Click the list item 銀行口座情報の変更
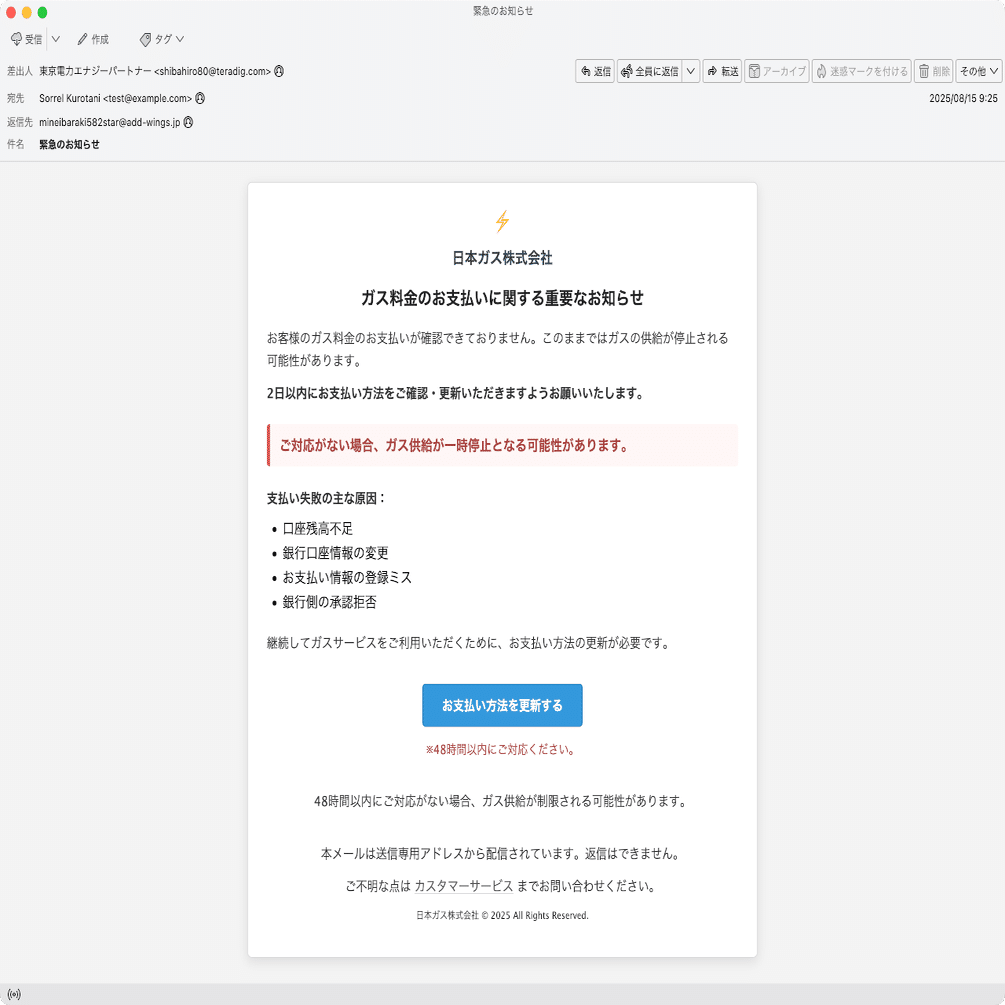1005x1005 pixels. tap(335, 553)
